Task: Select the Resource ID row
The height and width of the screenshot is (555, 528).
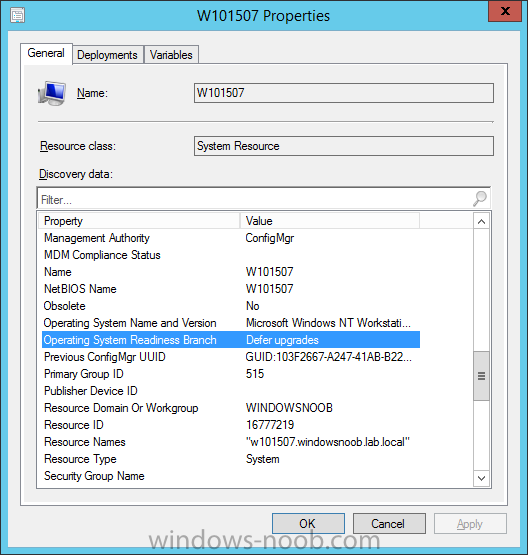Action: point(231,425)
